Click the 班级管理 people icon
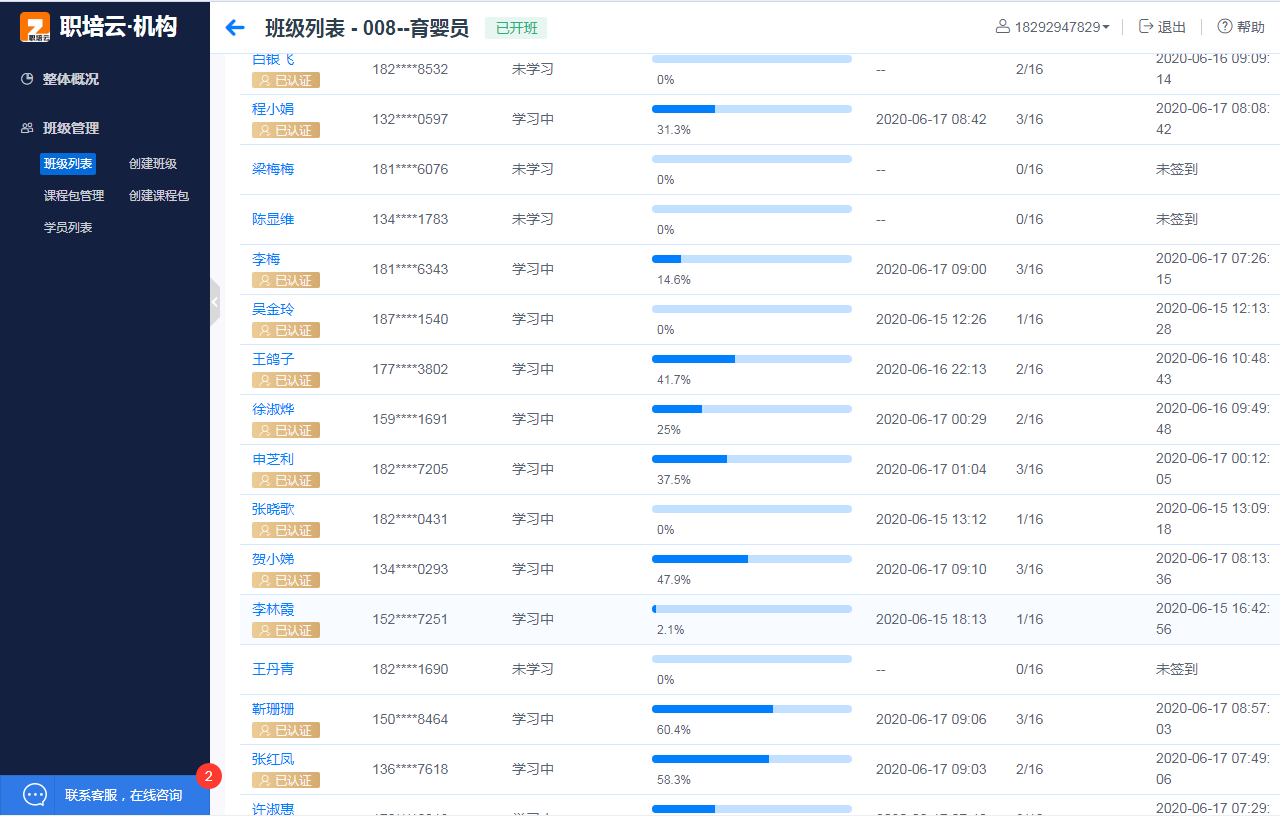Screen dimensions: 1280x816 pos(27,128)
